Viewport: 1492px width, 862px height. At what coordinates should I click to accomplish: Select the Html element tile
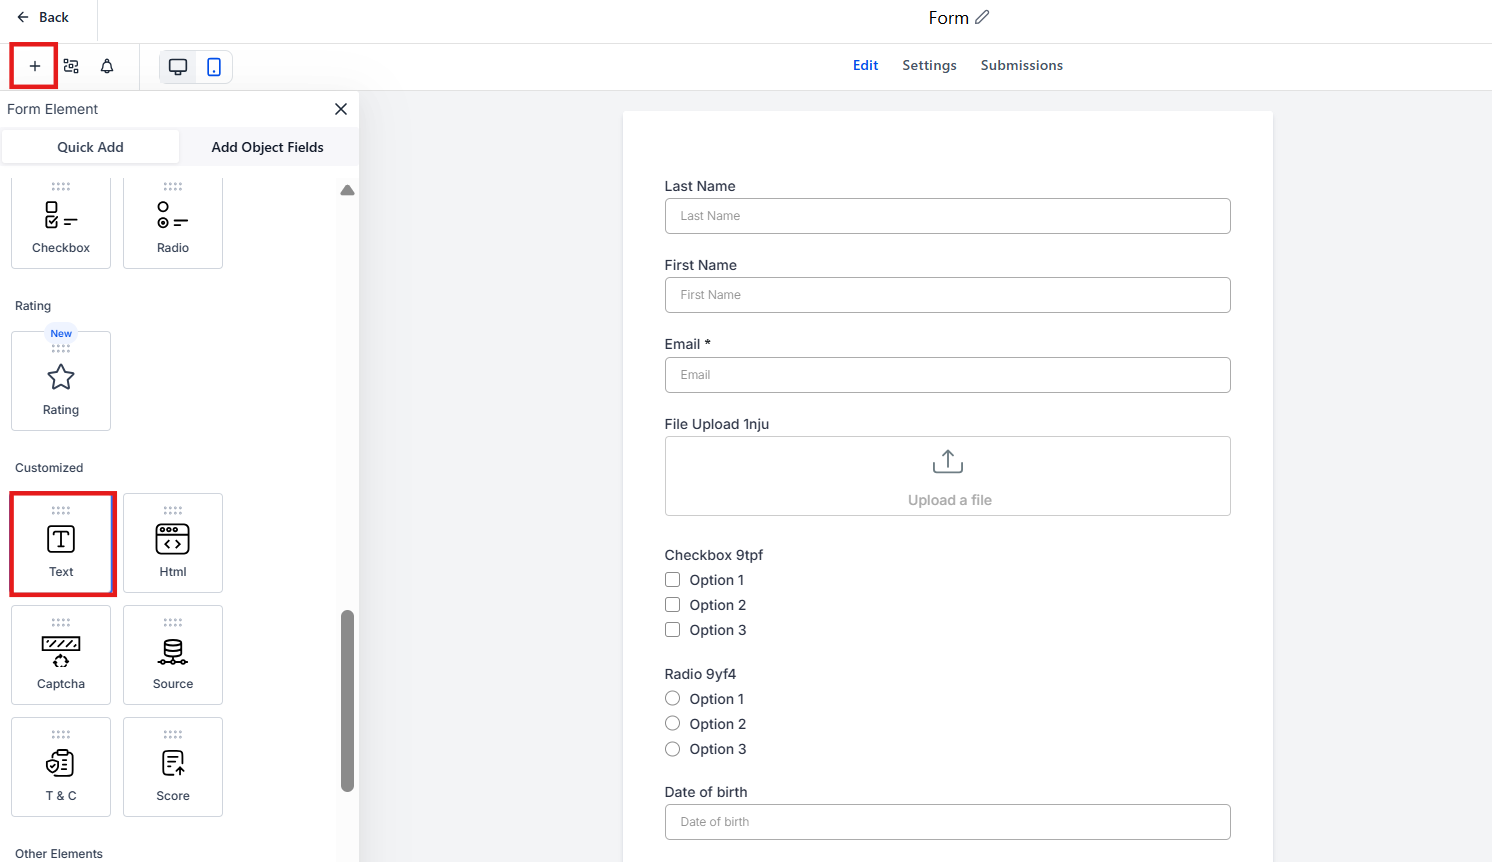pyautogui.click(x=173, y=543)
